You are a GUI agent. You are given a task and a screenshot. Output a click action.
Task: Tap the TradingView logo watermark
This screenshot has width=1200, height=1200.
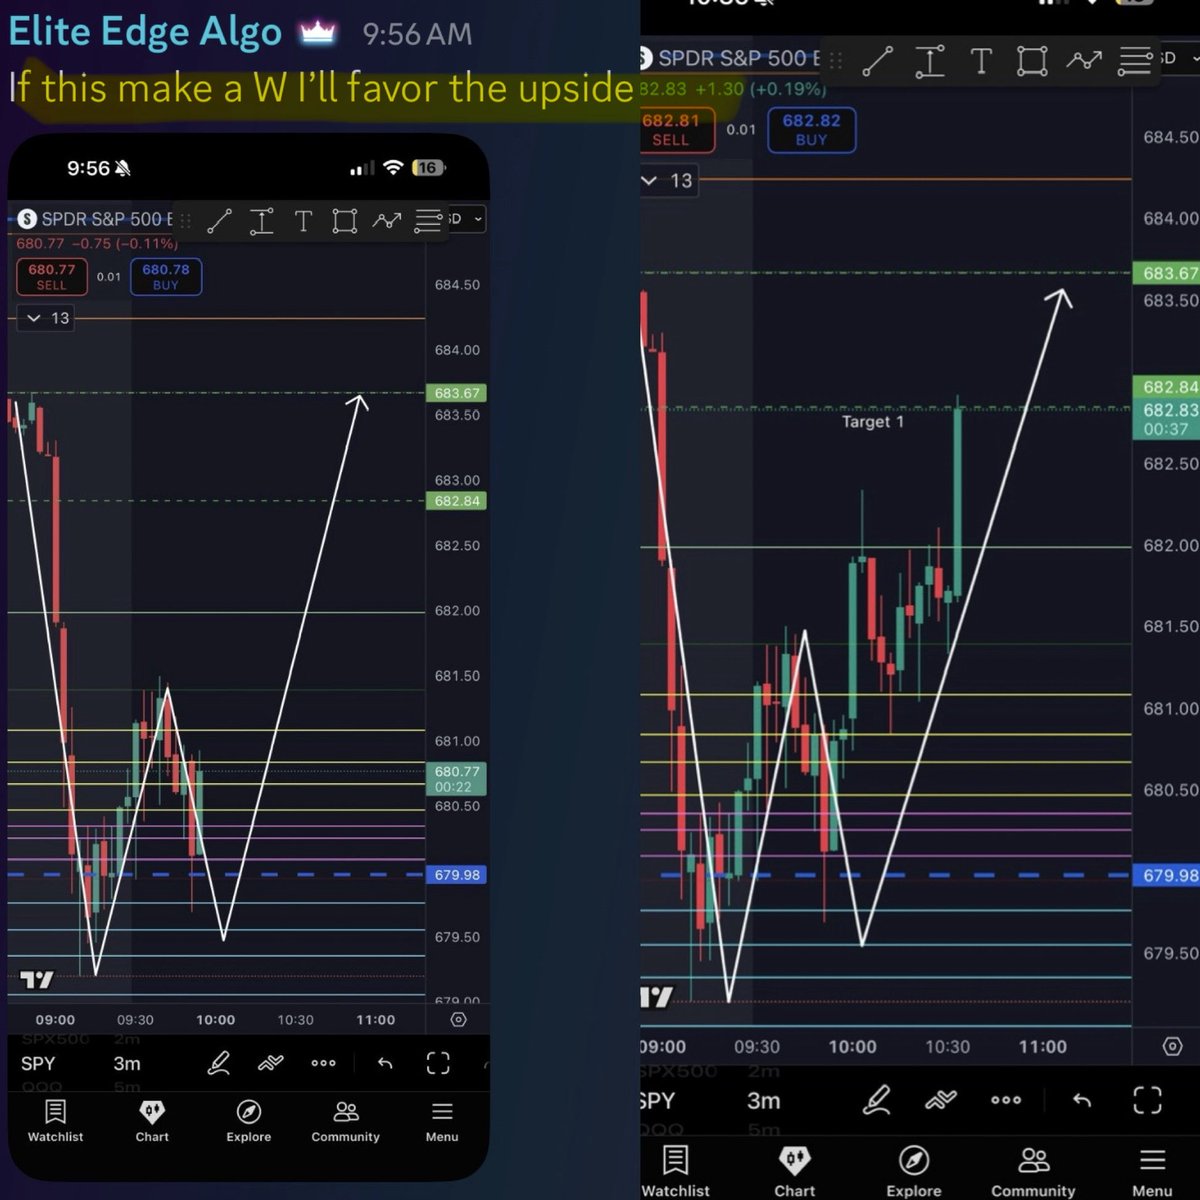[38, 979]
